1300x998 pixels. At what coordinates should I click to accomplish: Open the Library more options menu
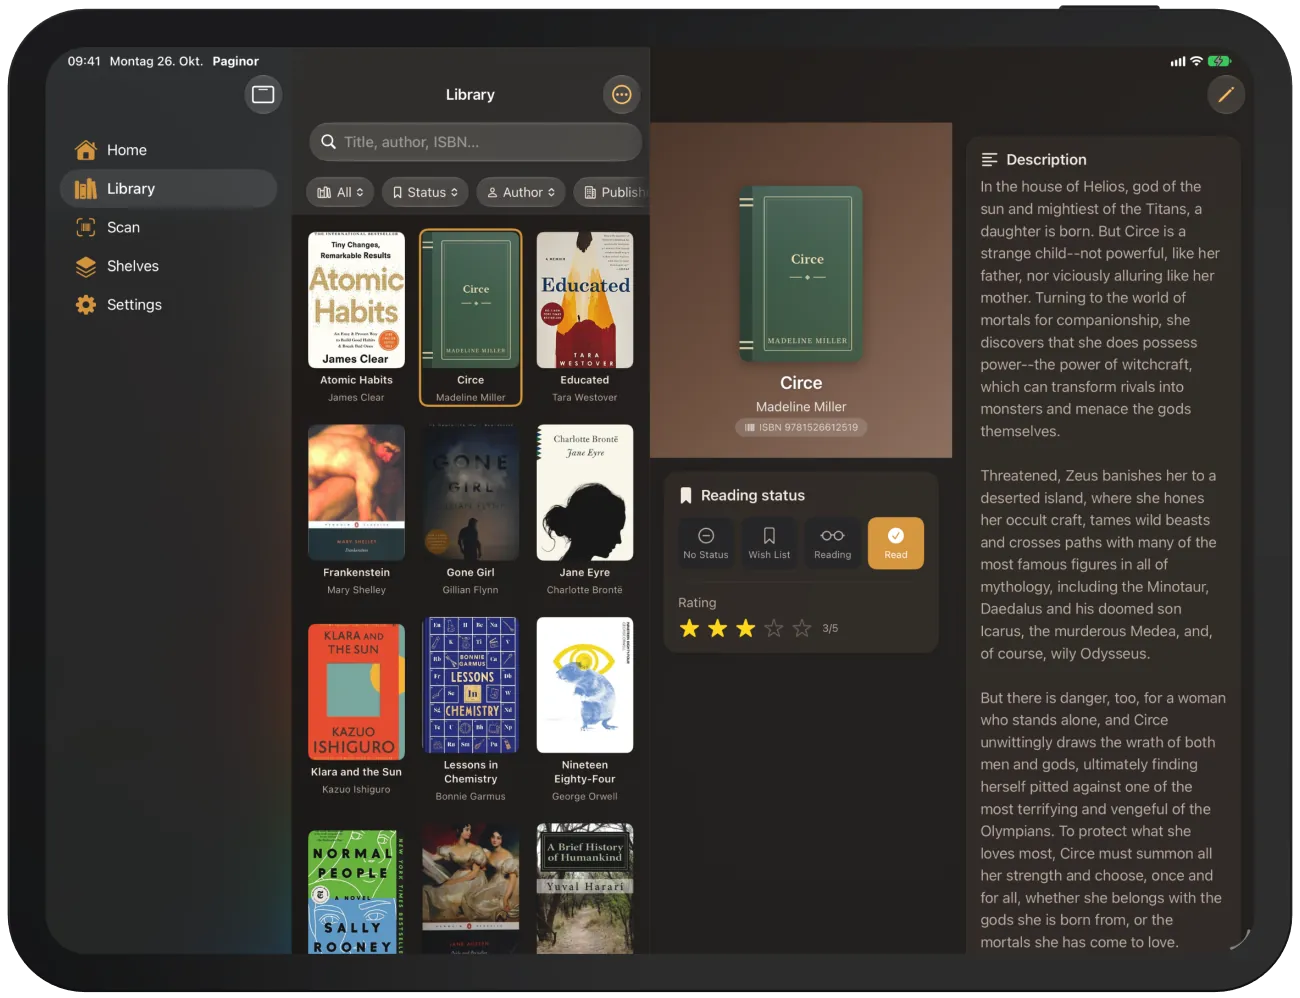click(x=622, y=95)
